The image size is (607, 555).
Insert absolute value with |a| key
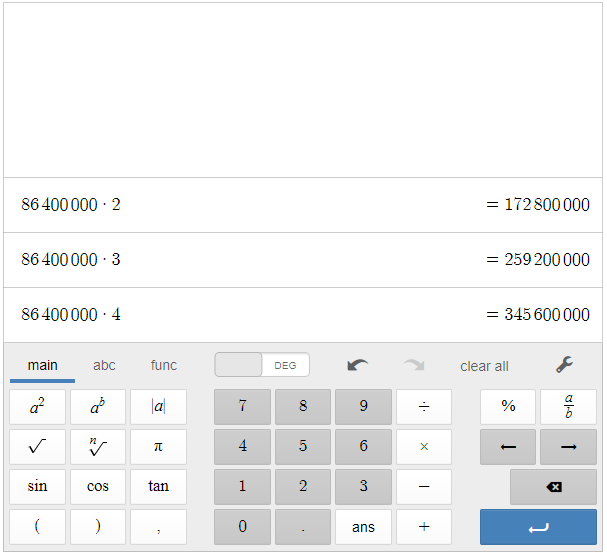pyautogui.click(x=158, y=407)
